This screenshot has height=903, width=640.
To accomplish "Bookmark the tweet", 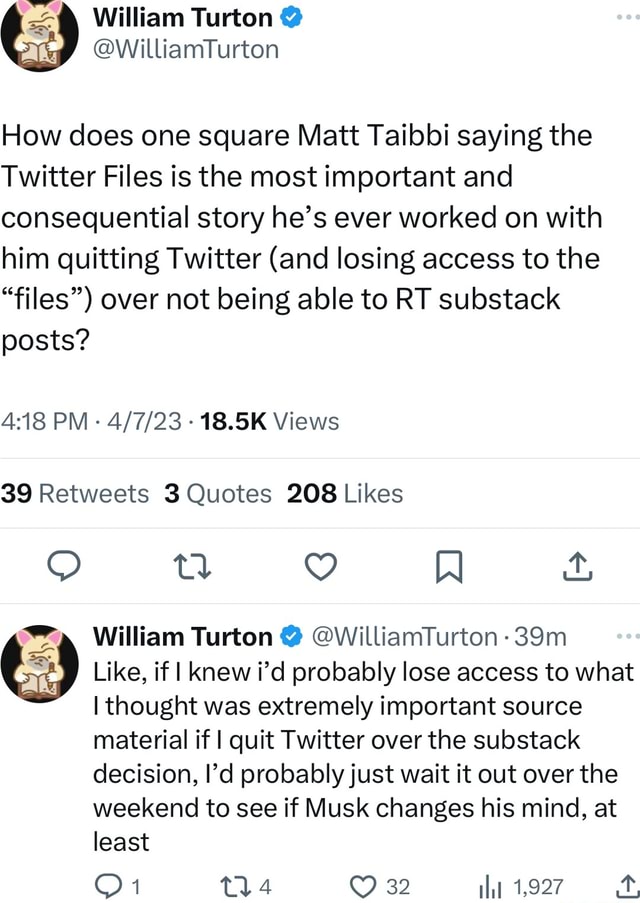I will point(447,566).
